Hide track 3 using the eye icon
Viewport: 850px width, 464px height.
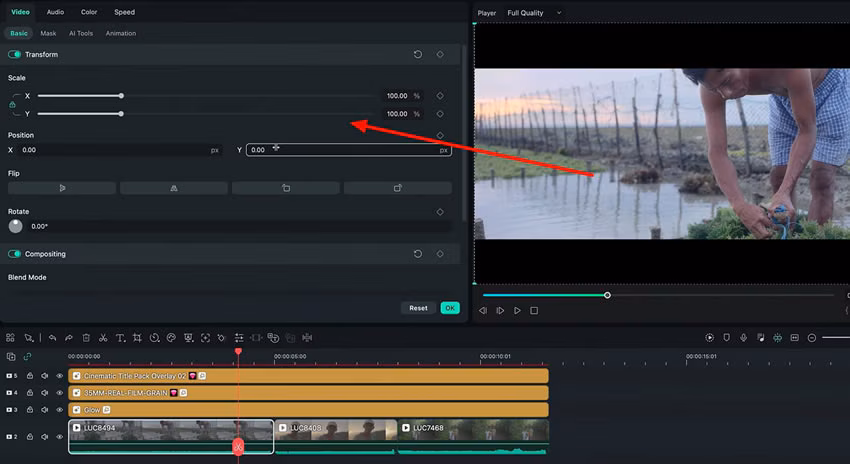pos(60,410)
